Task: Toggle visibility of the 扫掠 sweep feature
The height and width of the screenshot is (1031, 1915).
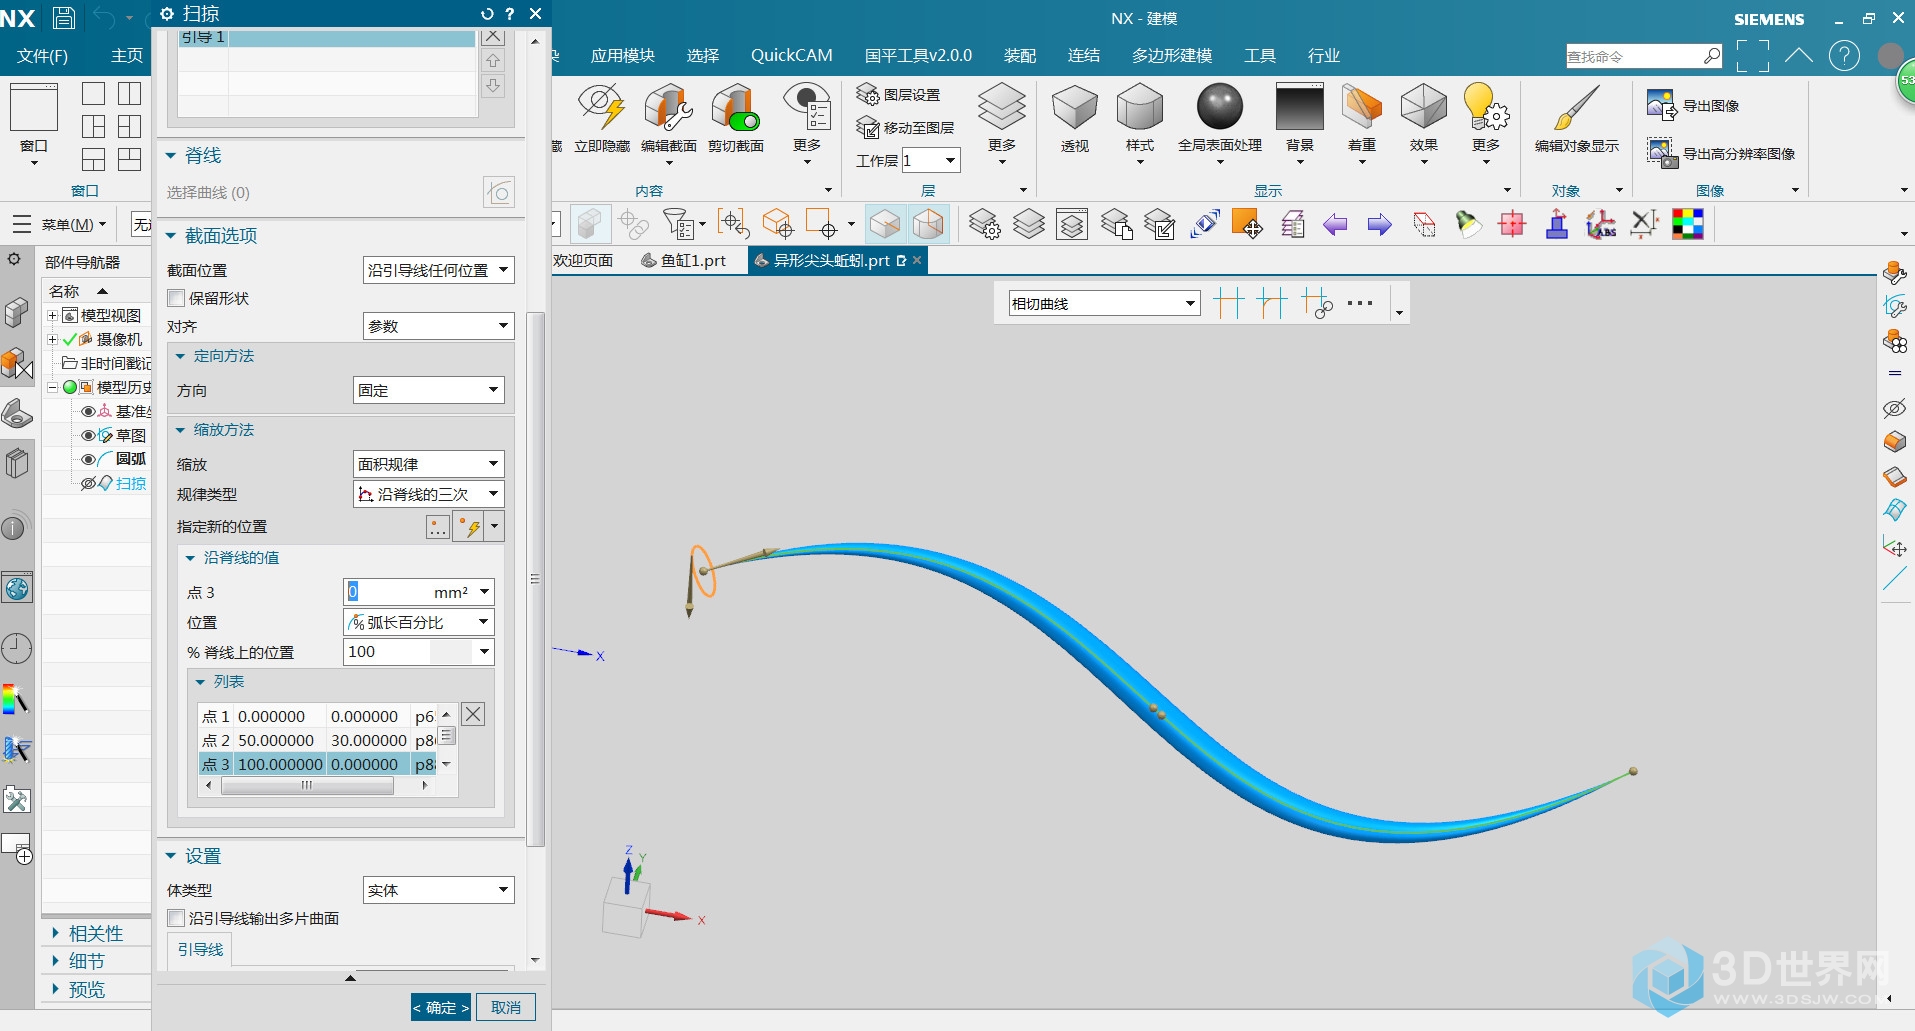Action: tap(88, 483)
